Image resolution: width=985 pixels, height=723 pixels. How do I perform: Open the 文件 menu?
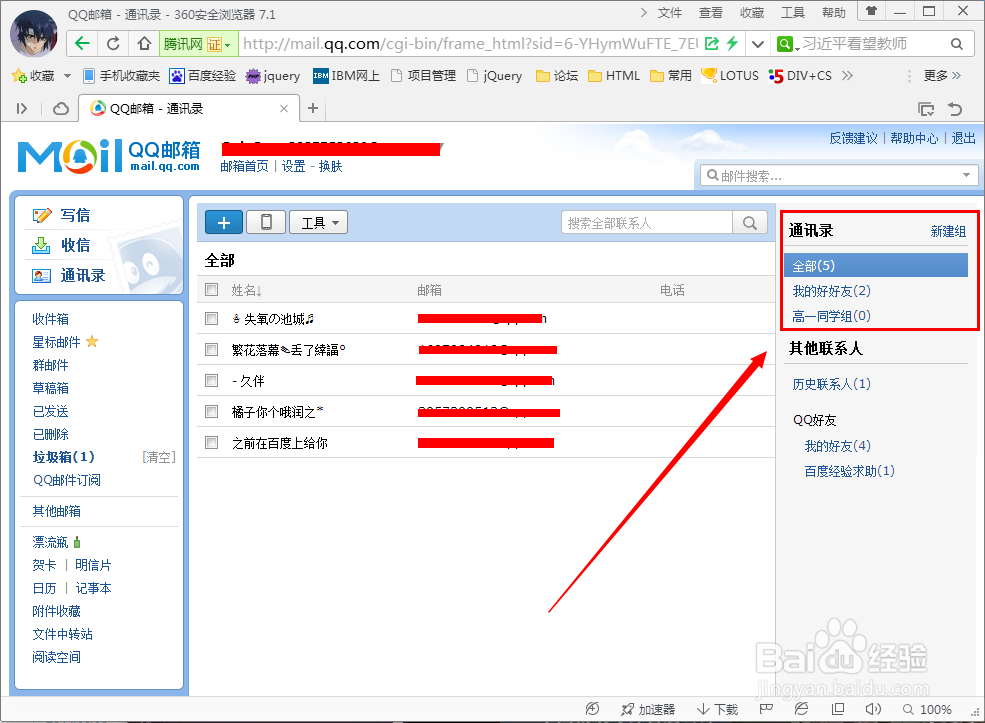(670, 13)
